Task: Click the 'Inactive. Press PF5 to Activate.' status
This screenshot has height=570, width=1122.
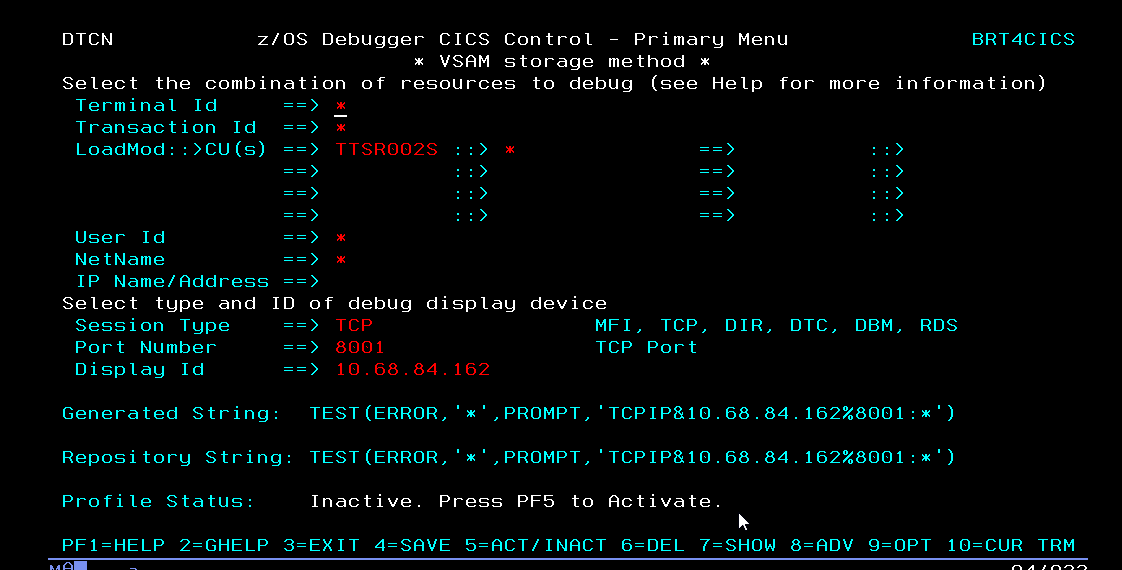Action: 516,501
